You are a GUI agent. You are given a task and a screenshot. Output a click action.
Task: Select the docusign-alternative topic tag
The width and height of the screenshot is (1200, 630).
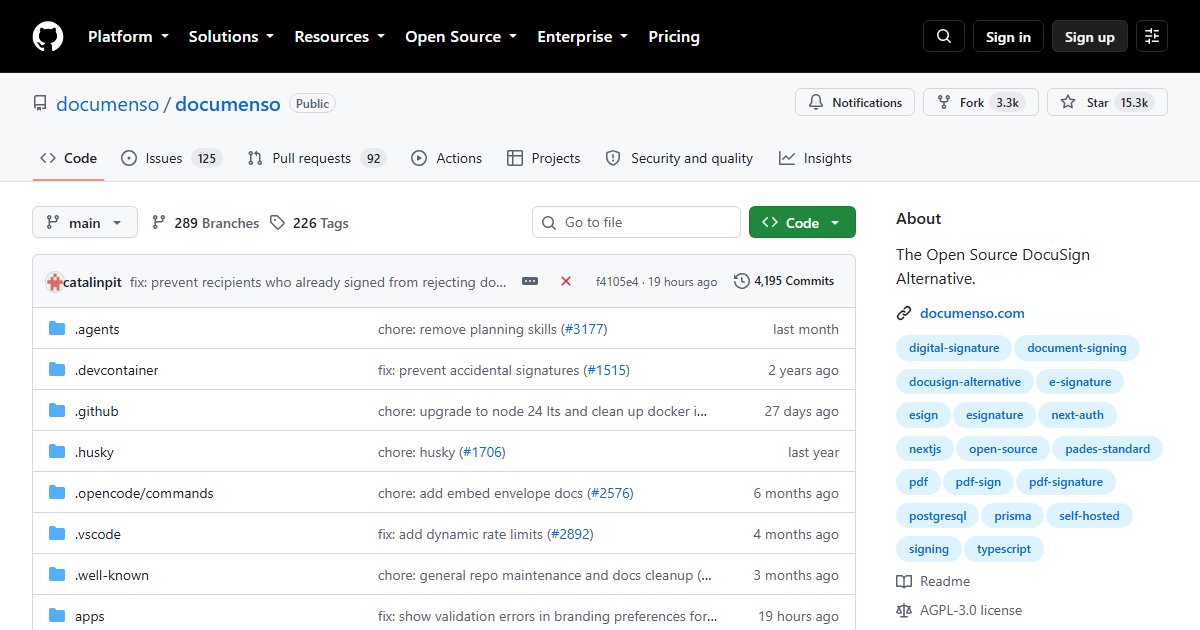(965, 382)
